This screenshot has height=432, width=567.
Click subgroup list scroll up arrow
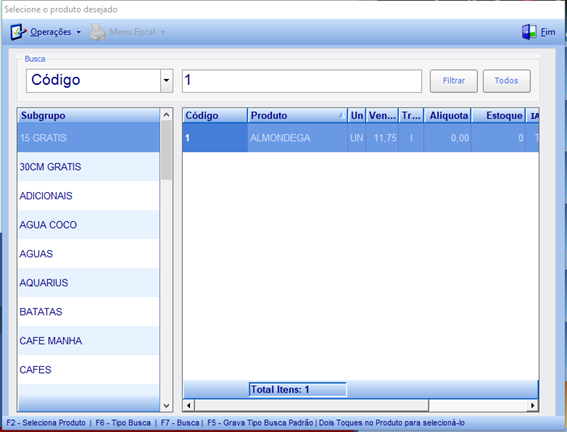point(166,115)
